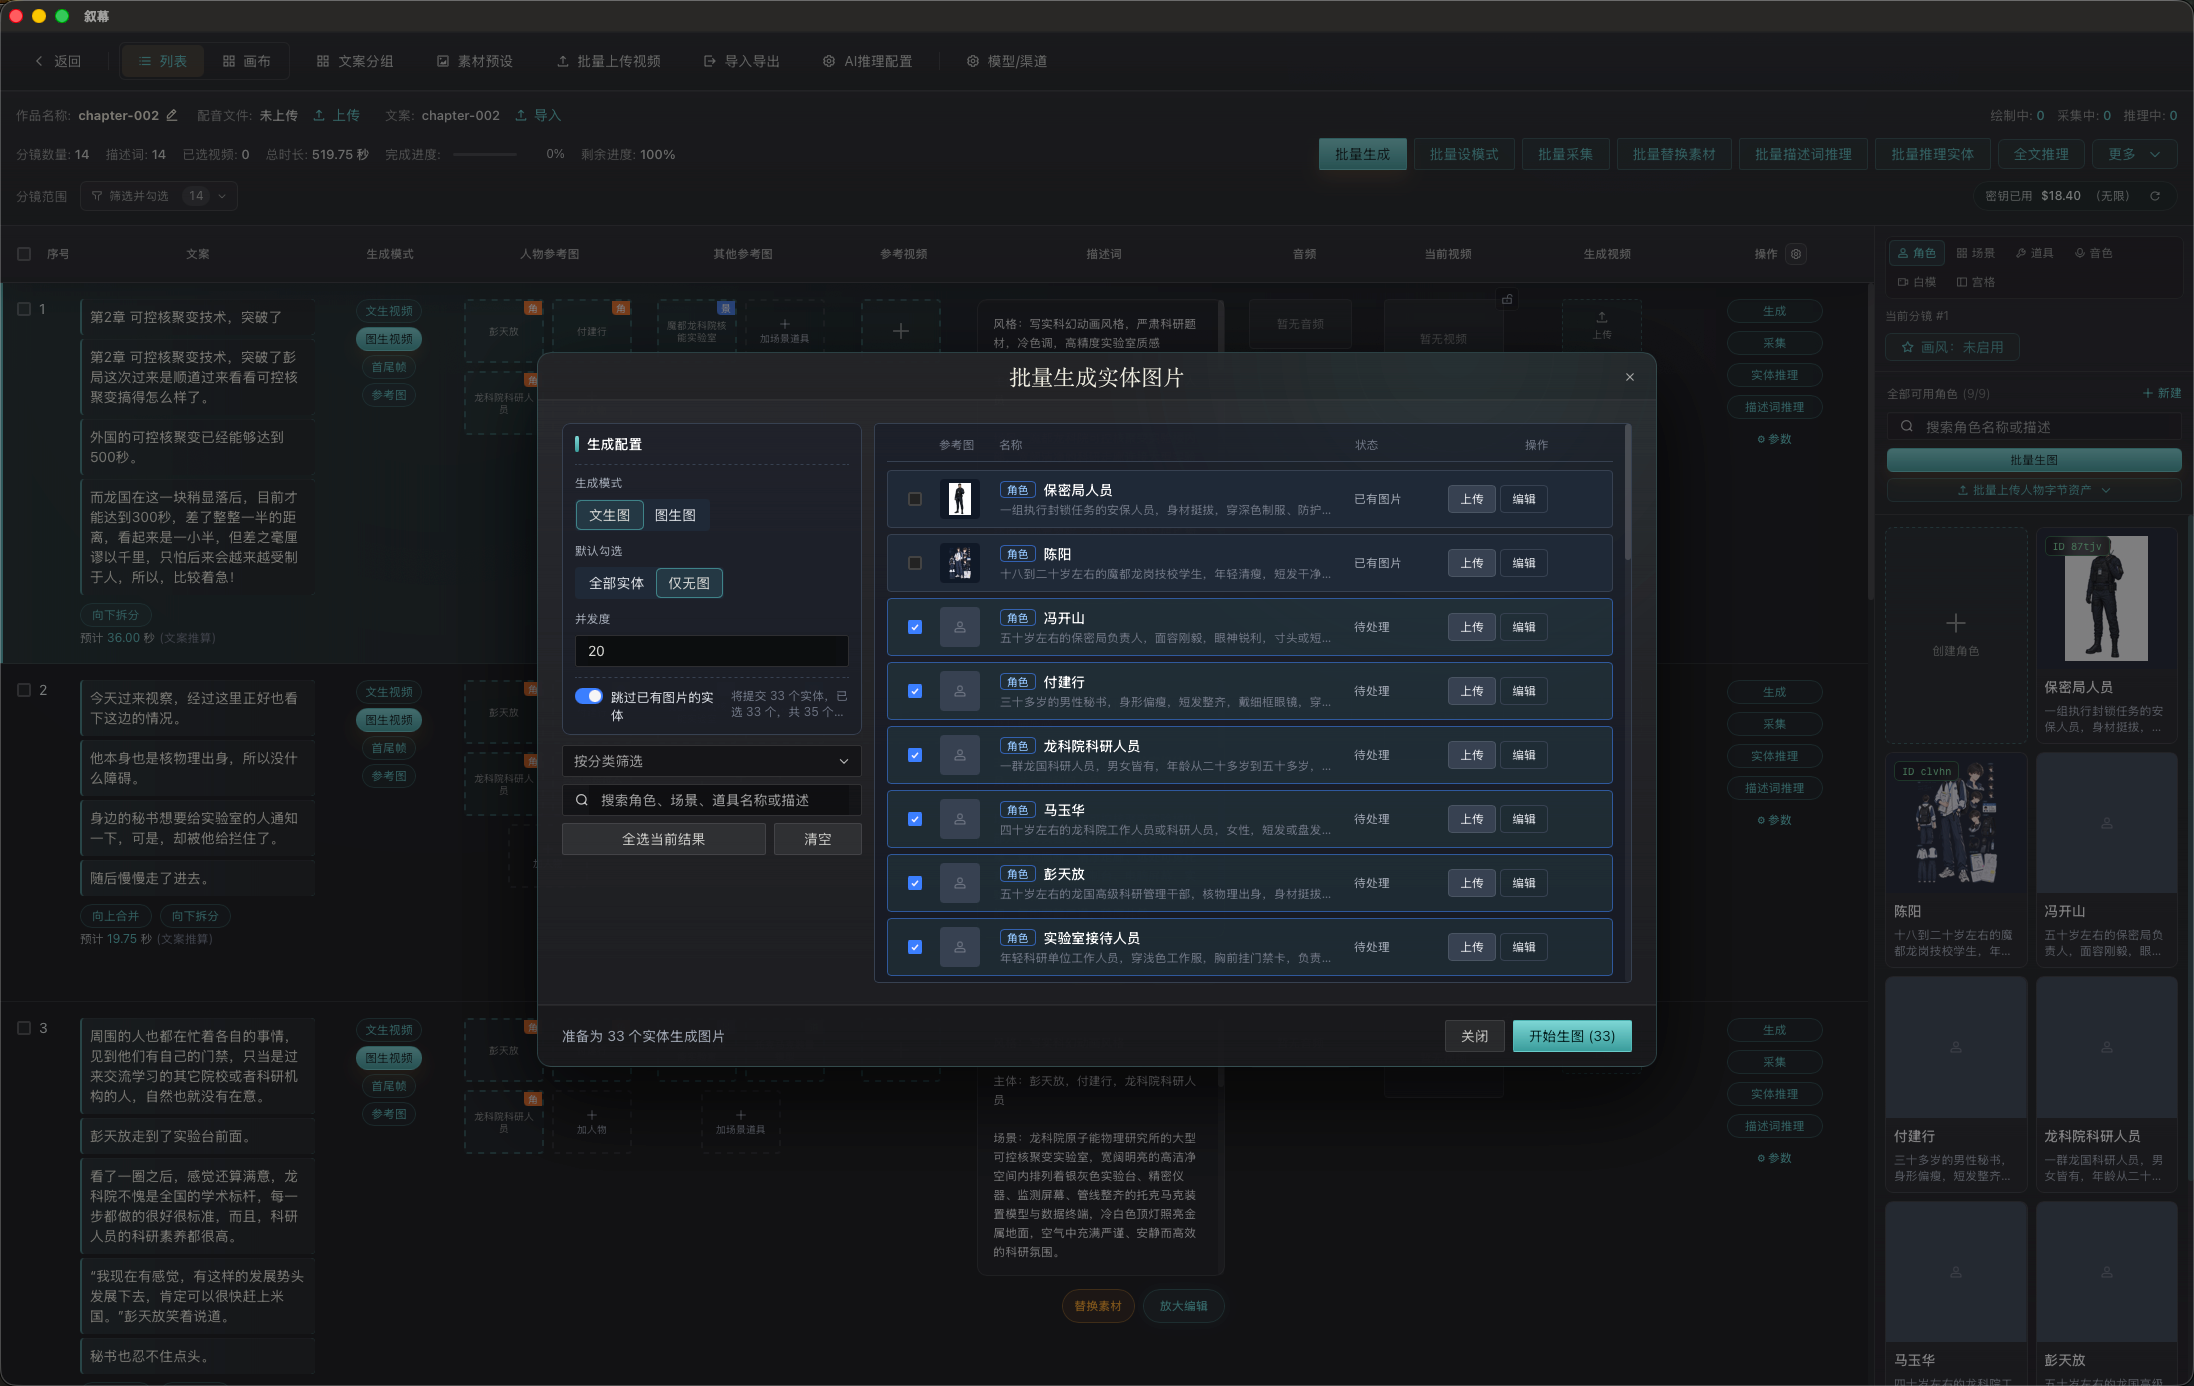2194x1386 pixels.
Task: Click the placeholder avatar icon for 冯开山
Action: pos(960,627)
